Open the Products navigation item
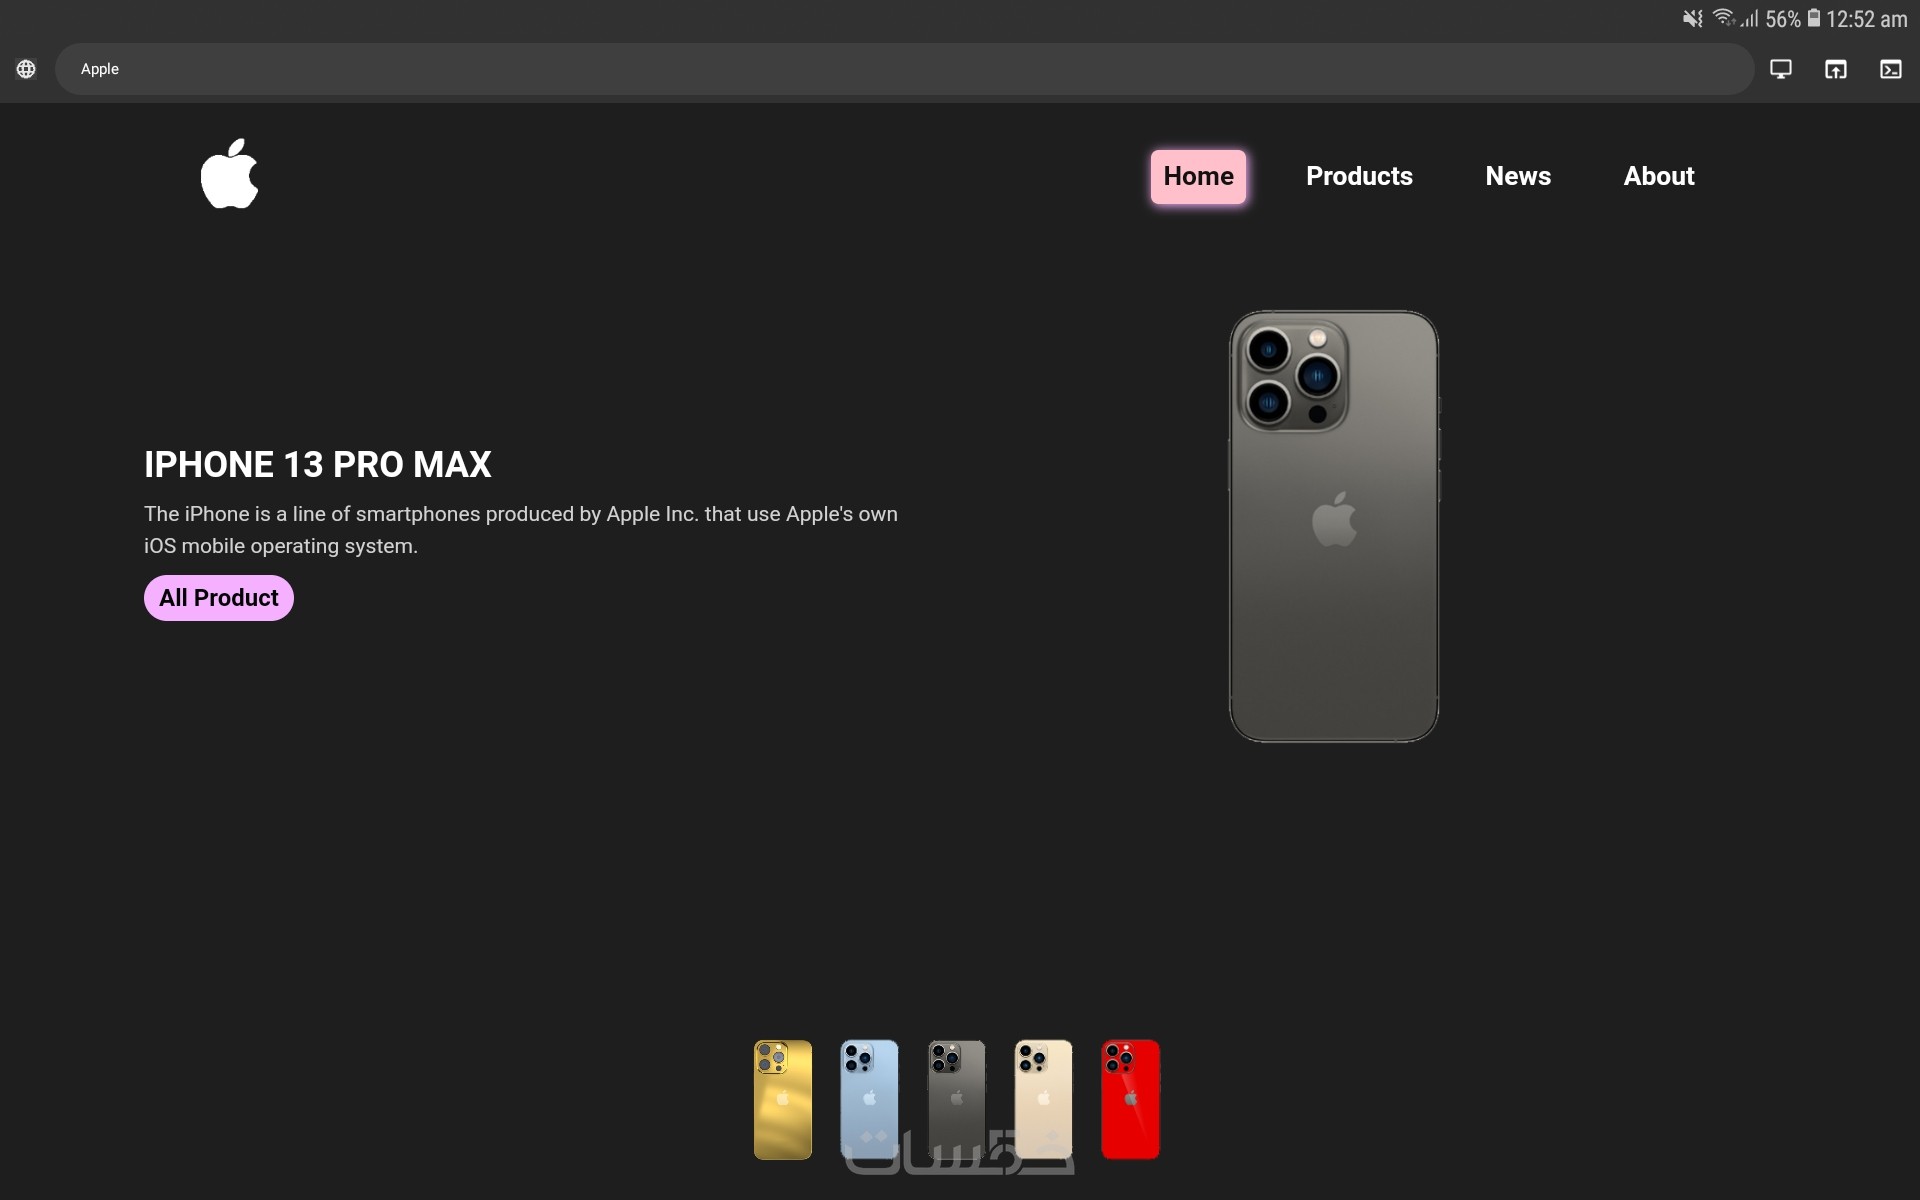Screen dimensions: 1920x1200 [1359, 176]
